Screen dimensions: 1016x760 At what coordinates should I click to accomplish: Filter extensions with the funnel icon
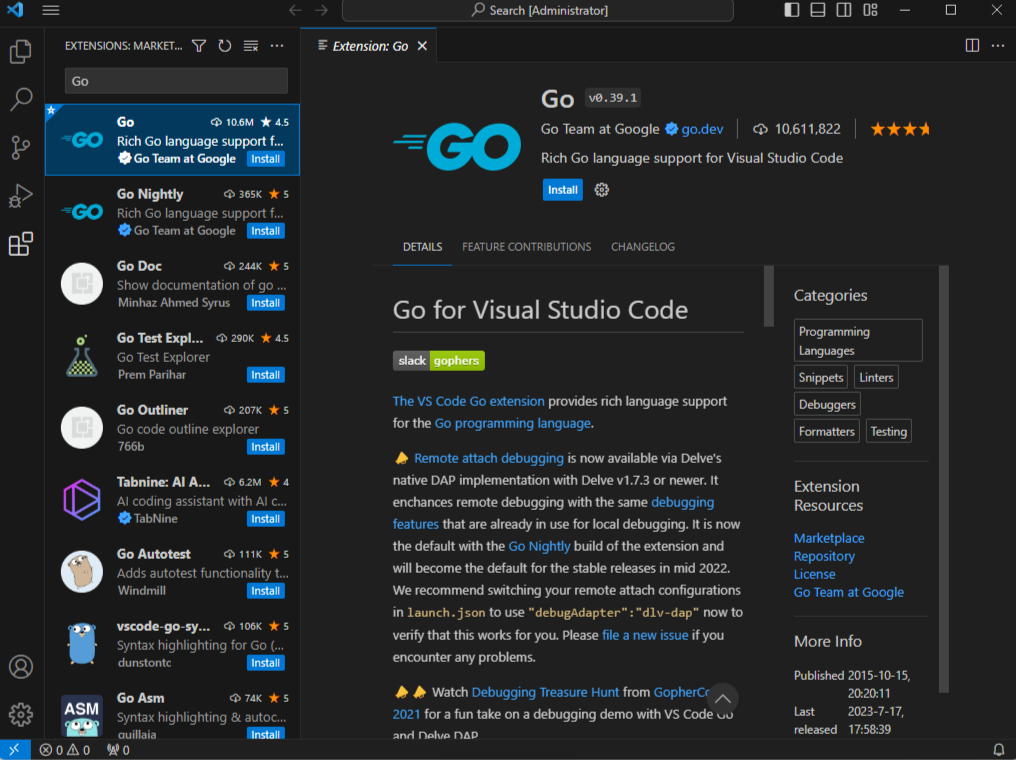(199, 46)
